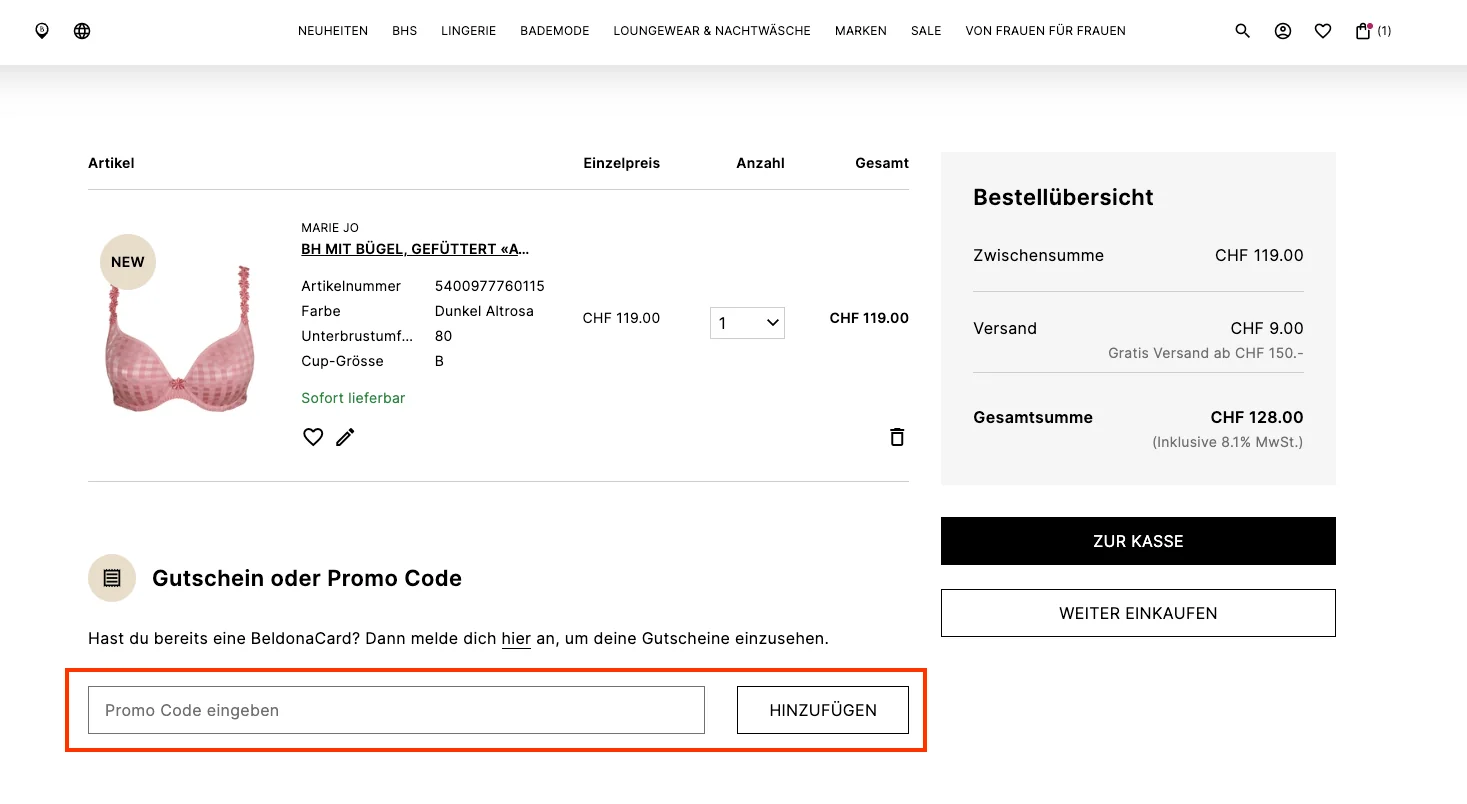
Task: Delete the bra using the trash icon
Action: coord(896,437)
